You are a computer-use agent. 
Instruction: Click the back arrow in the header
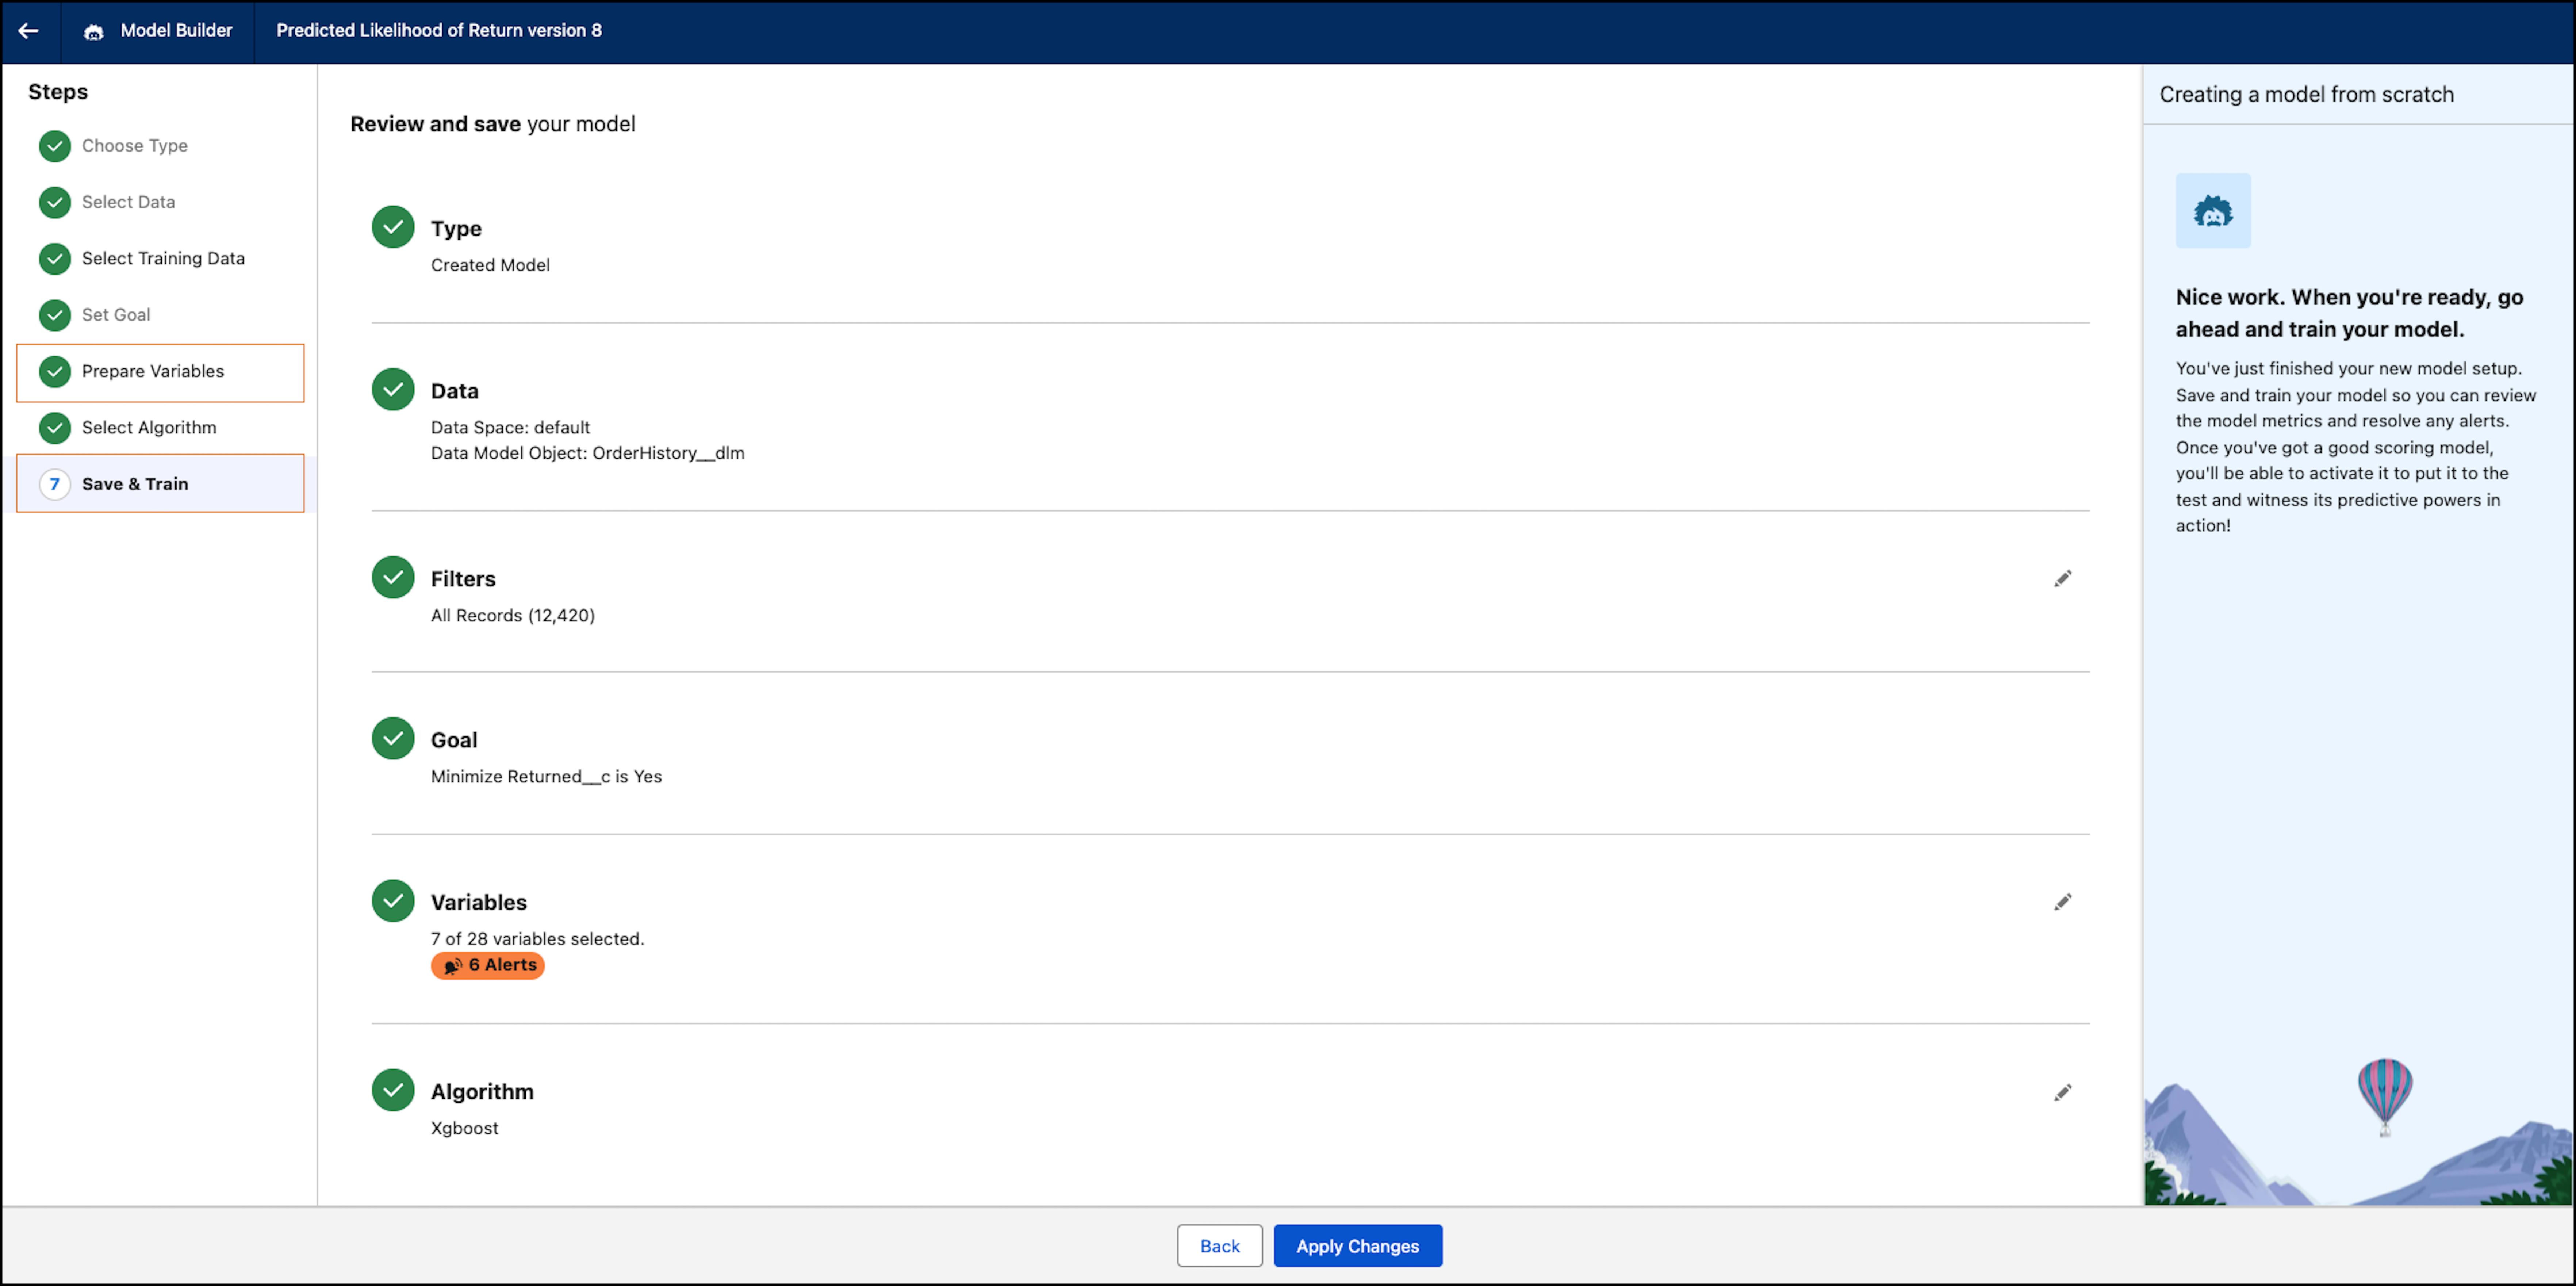coord(28,31)
